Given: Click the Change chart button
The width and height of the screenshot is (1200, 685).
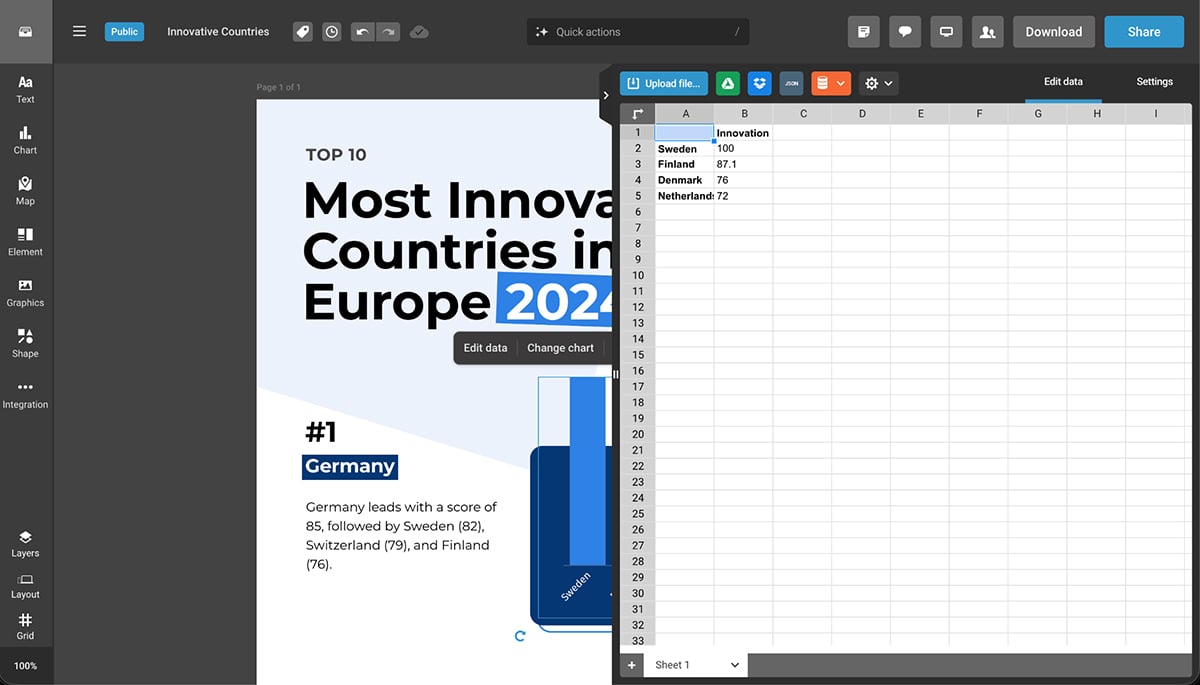Looking at the screenshot, I should click(x=560, y=347).
